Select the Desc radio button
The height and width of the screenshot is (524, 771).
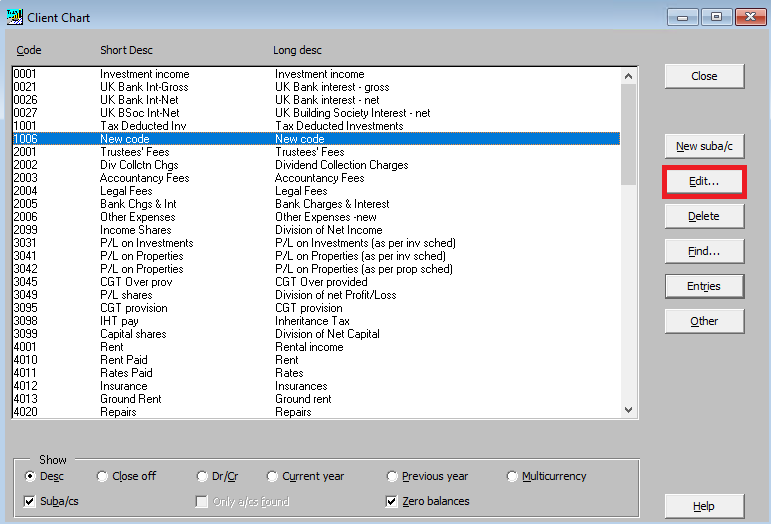click(x=30, y=477)
